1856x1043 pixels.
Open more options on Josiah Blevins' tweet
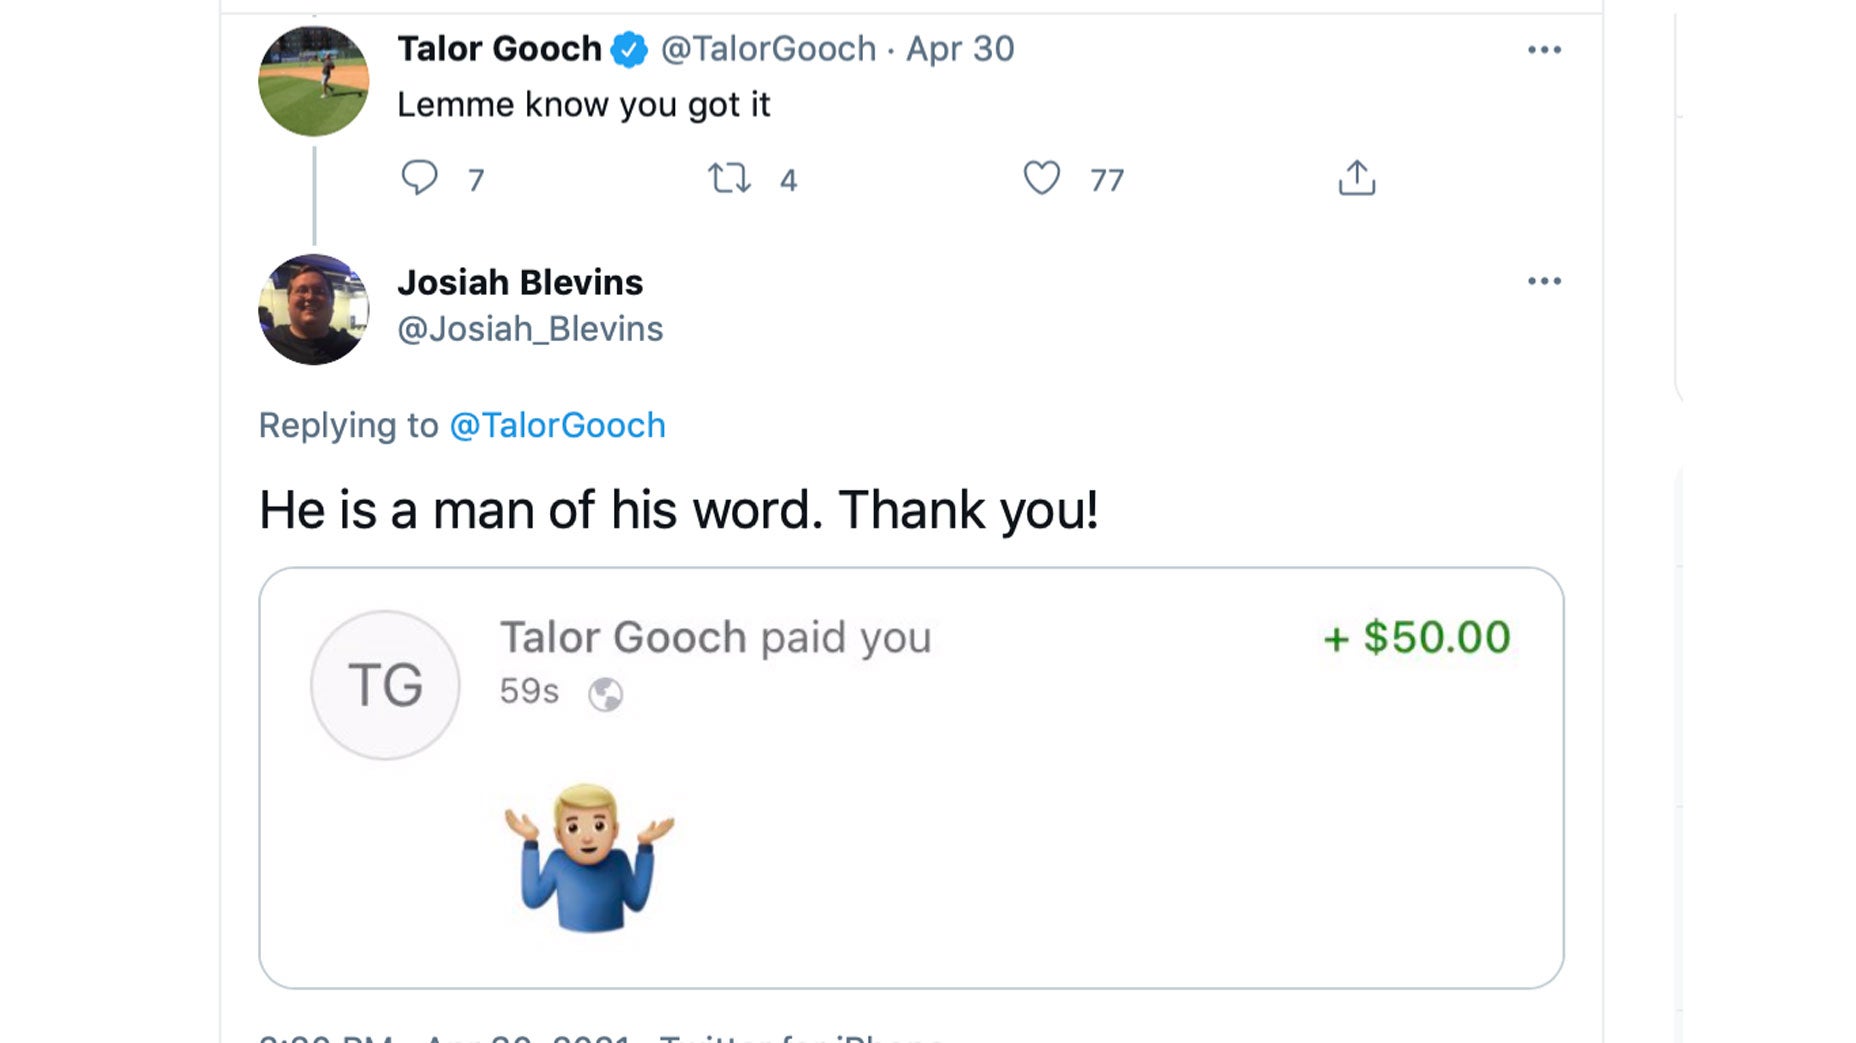(1544, 281)
